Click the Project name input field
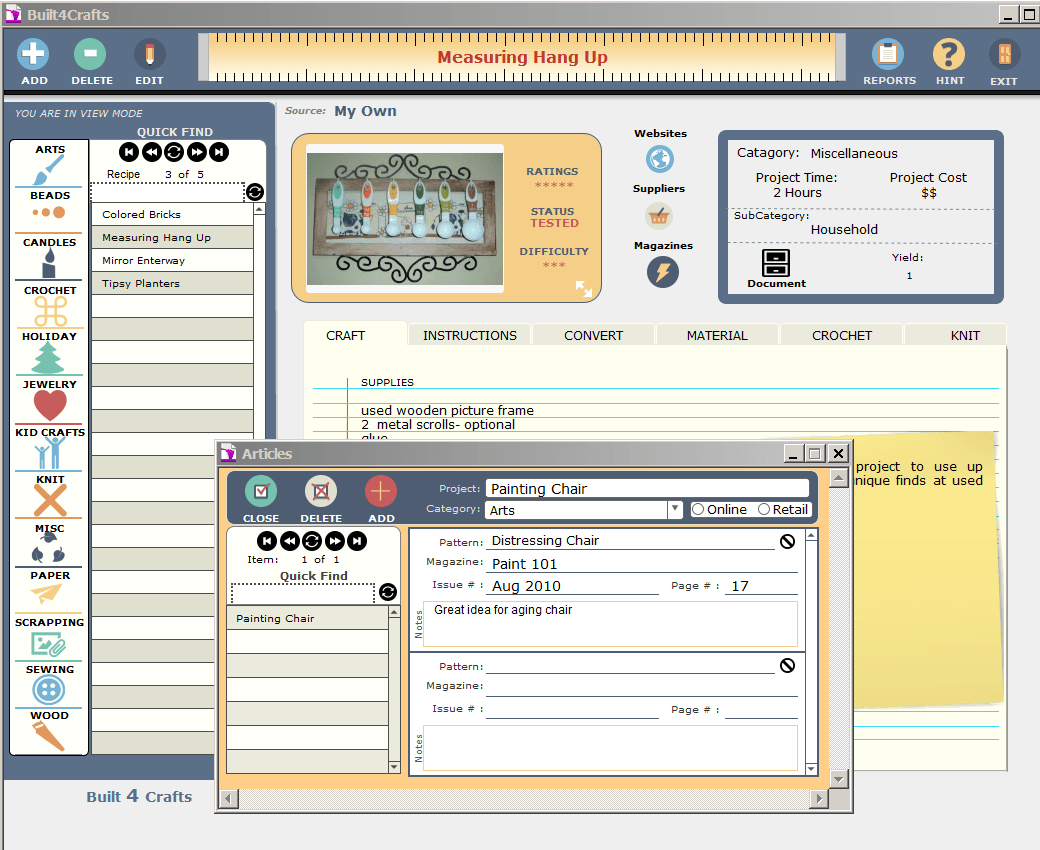This screenshot has width=1040, height=850. 646,489
